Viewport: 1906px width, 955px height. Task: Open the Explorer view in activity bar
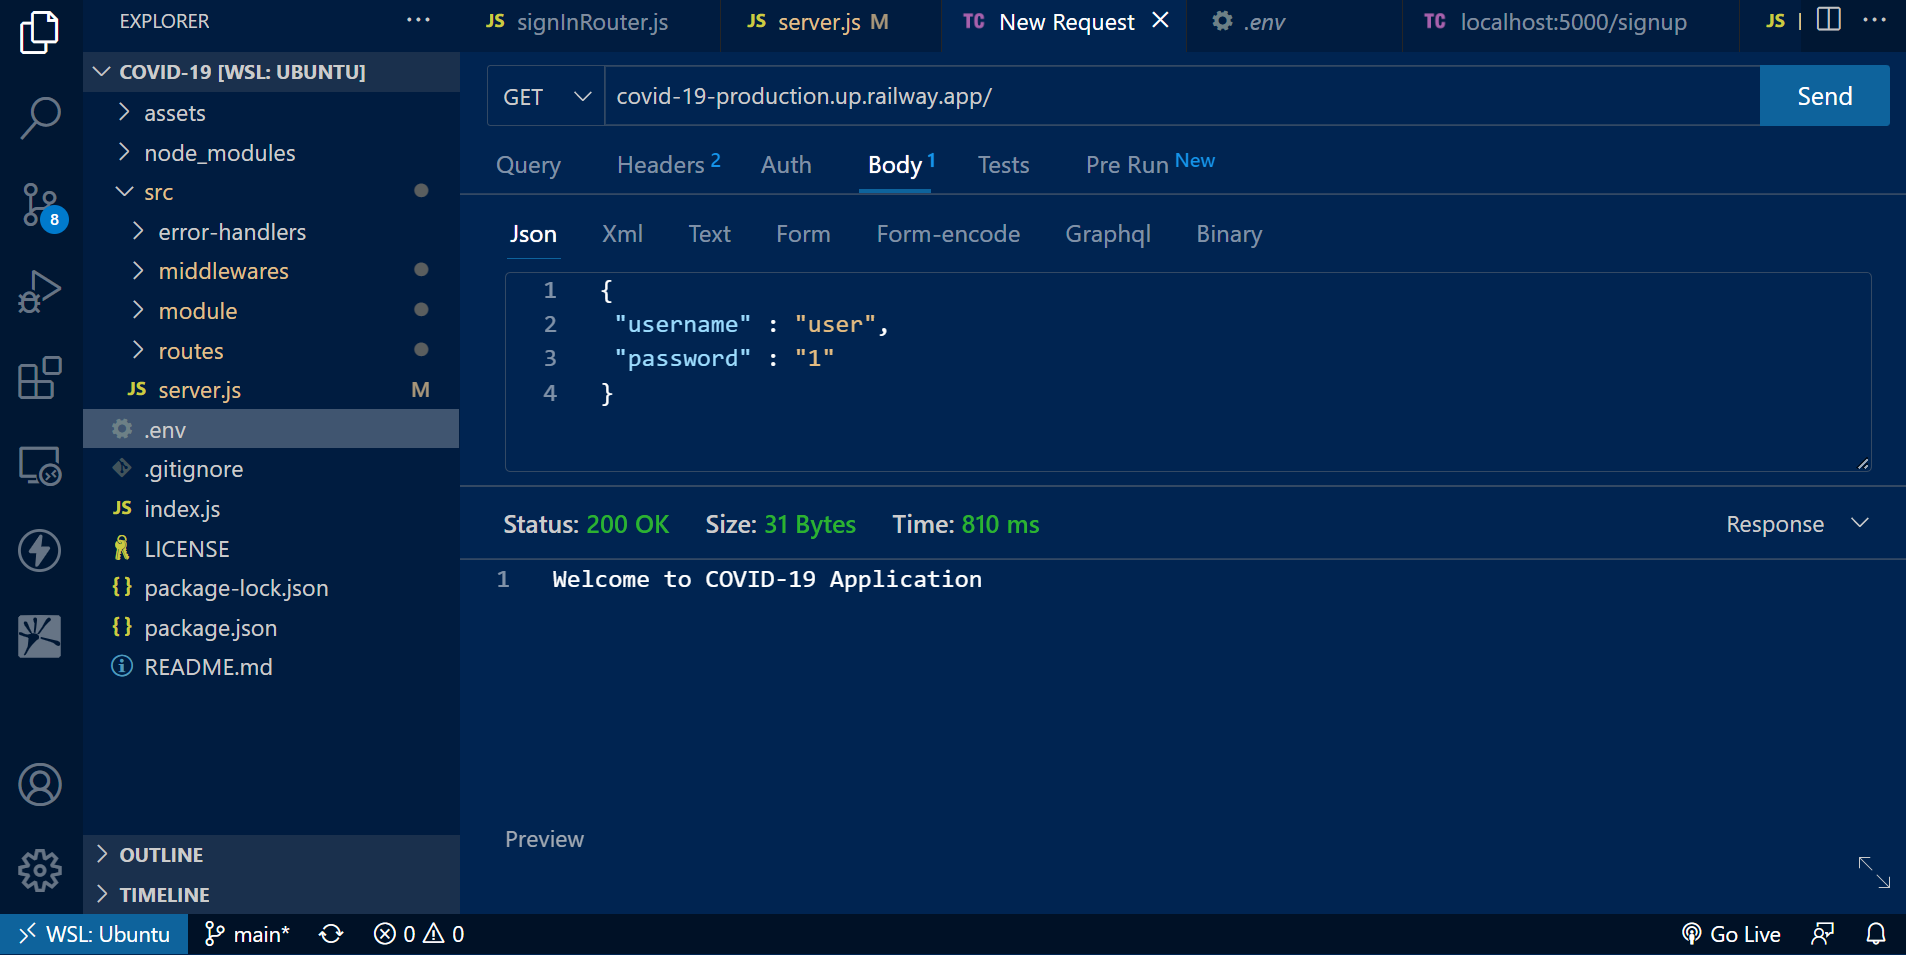click(40, 33)
